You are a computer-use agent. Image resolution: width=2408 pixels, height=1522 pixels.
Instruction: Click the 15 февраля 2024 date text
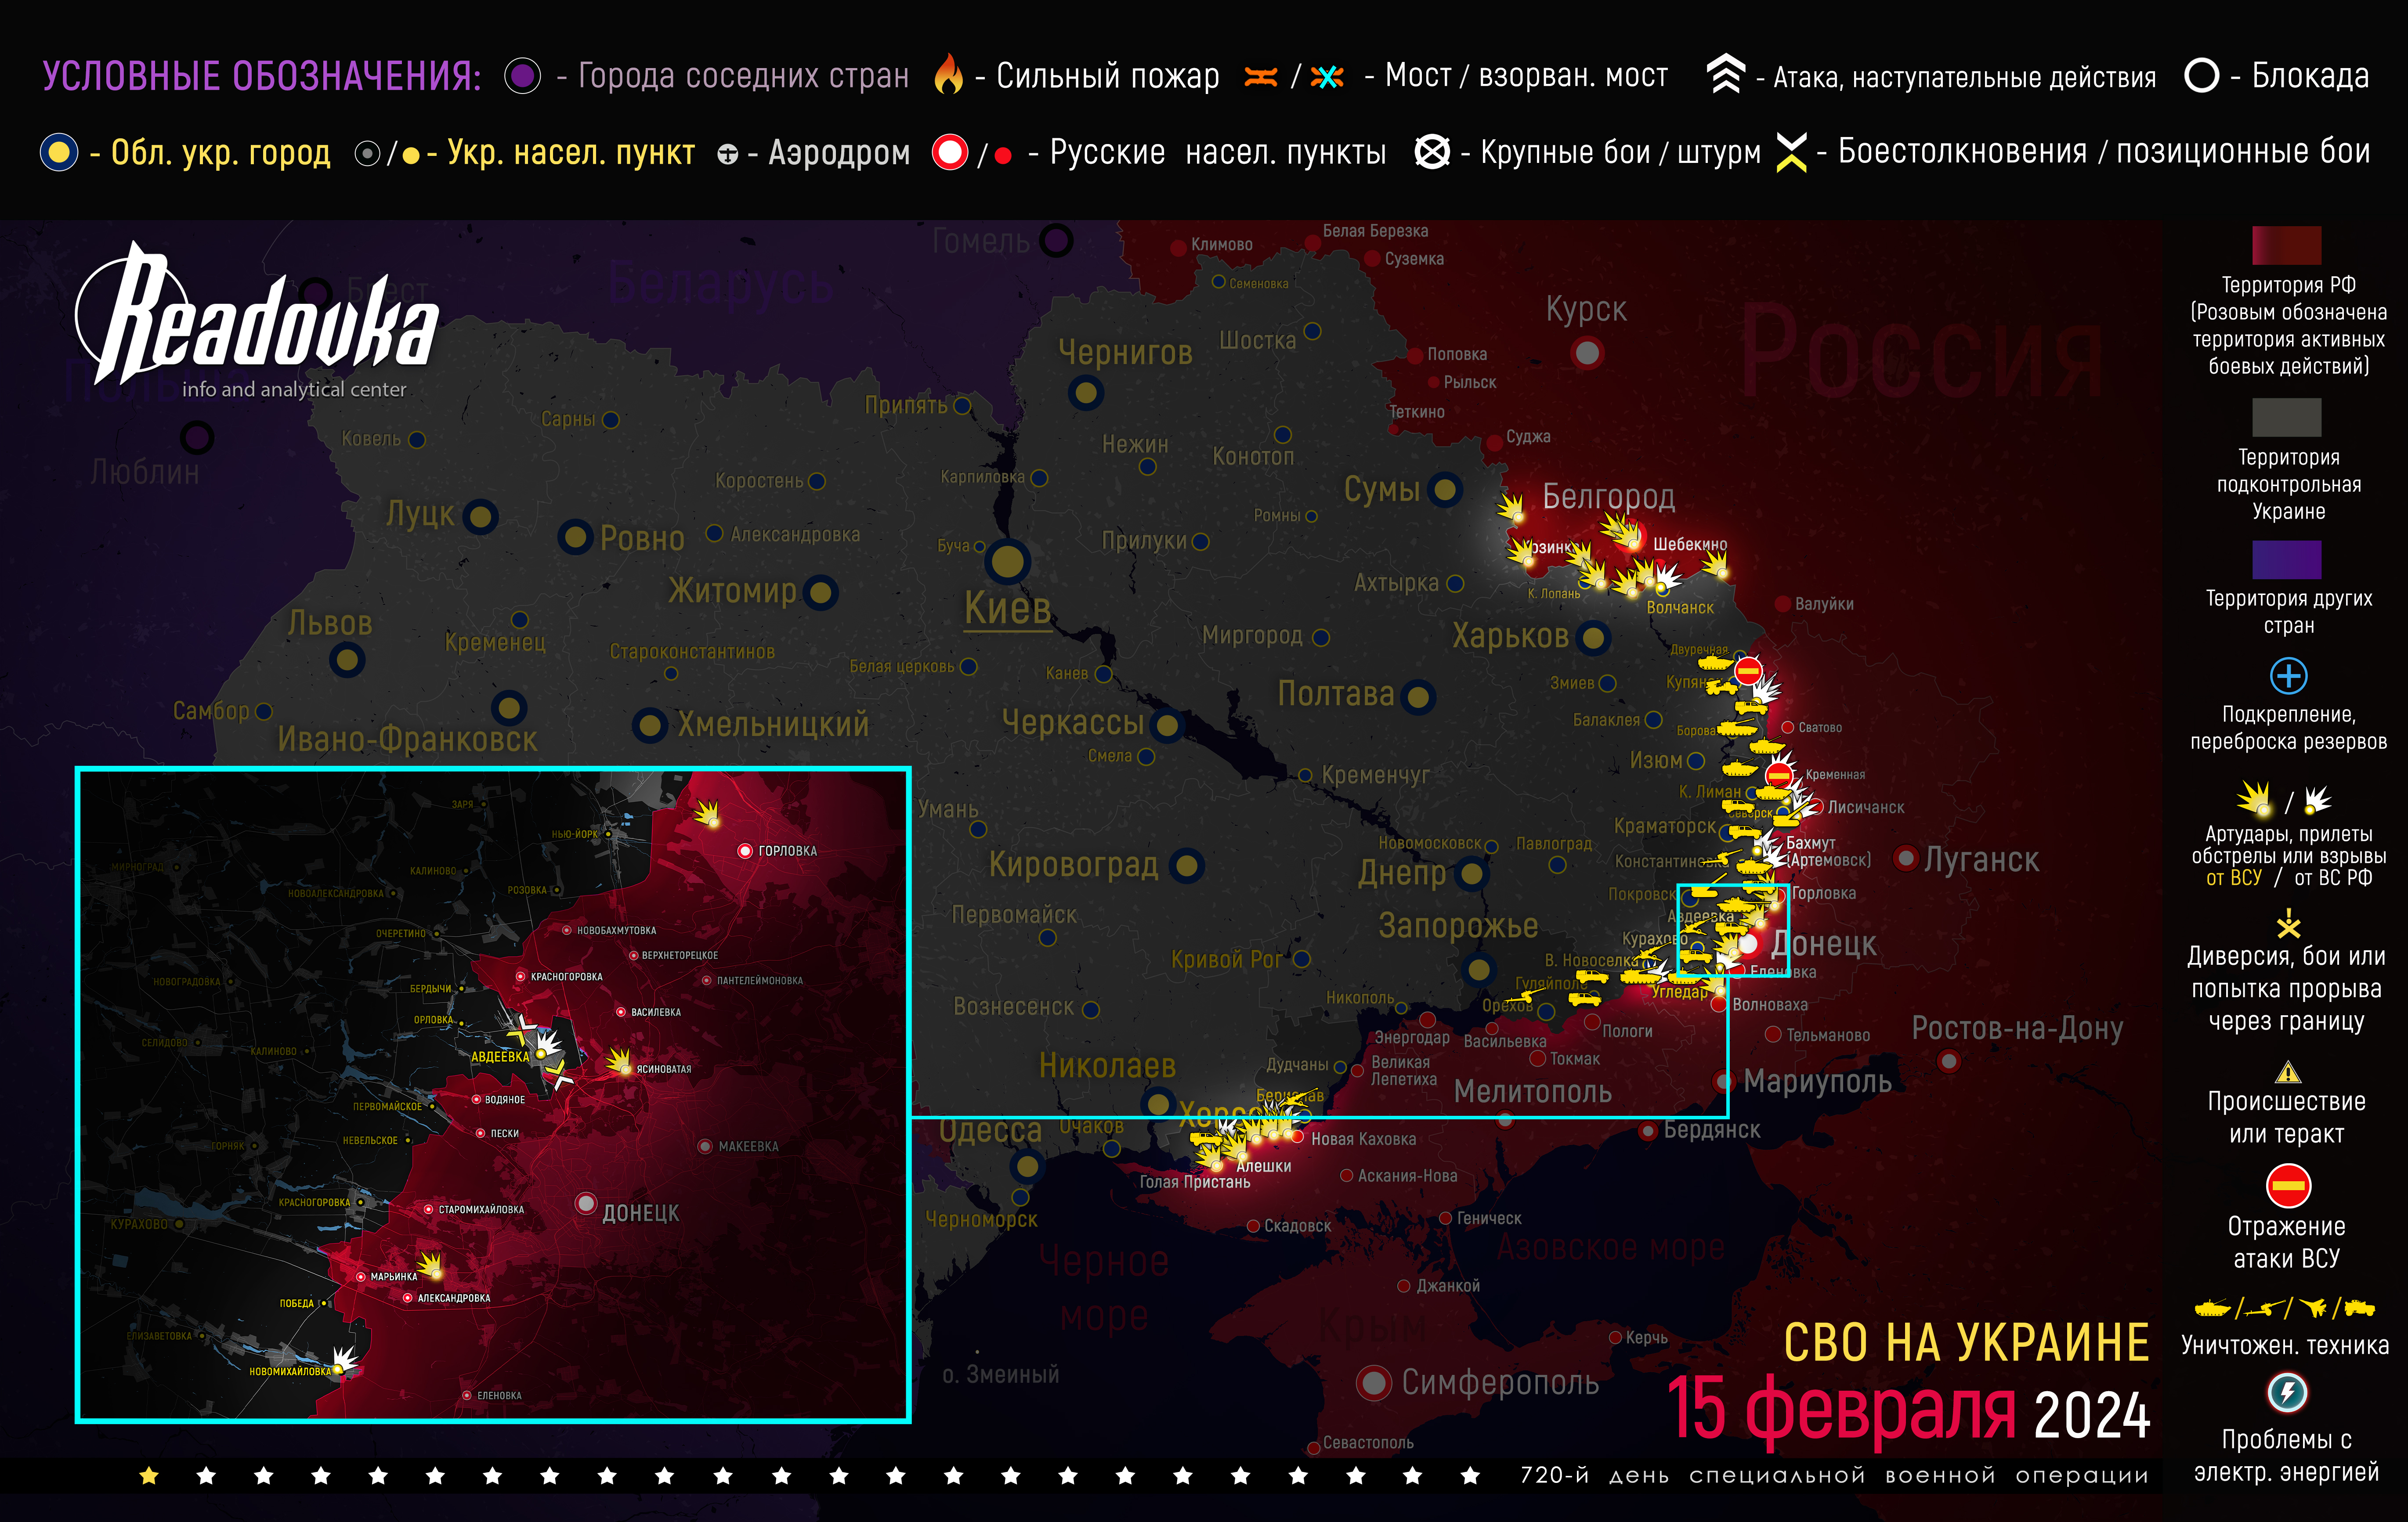click(1908, 1410)
